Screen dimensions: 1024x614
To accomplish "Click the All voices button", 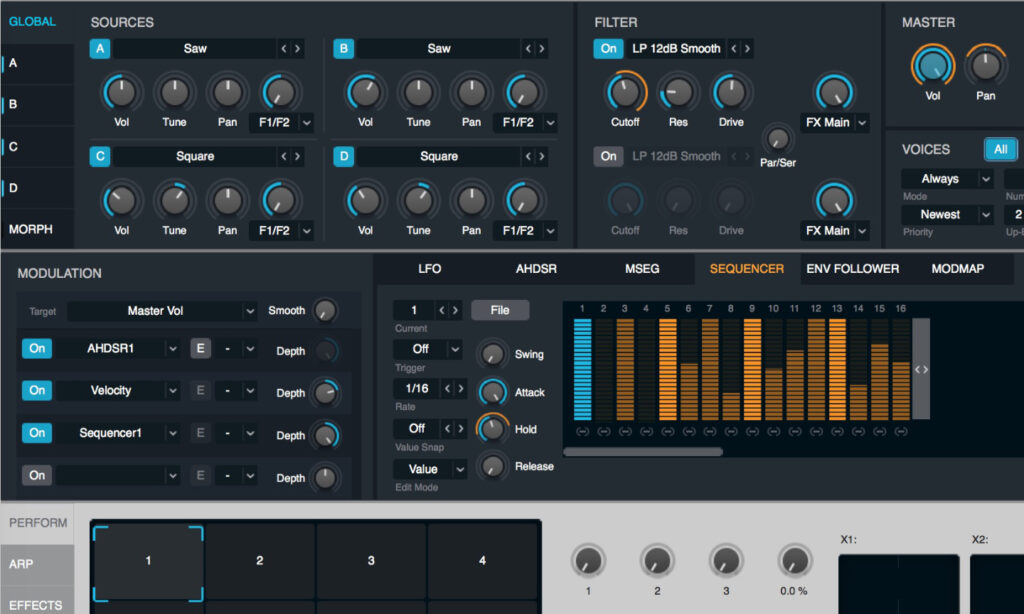I will click(1000, 149).
